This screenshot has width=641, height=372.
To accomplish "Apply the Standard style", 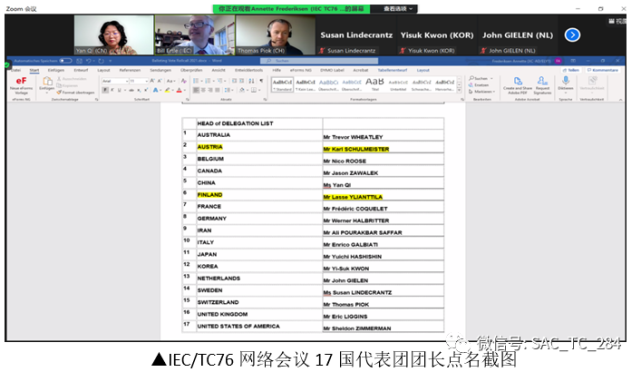I will (x=282, y=85).
